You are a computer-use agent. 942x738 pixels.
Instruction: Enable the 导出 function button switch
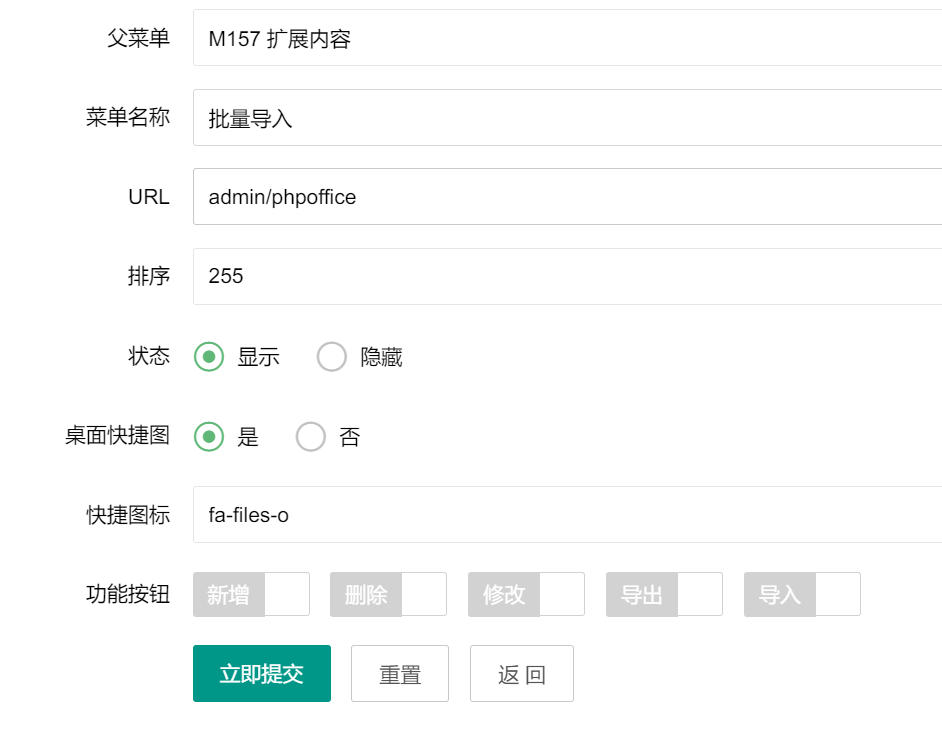coord(664,594)
